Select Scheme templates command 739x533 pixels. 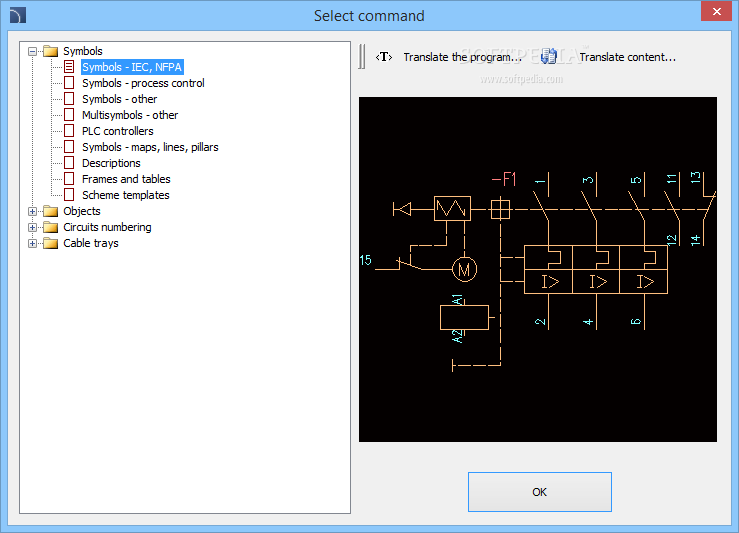pyautogui.click(x=126, y=195)
